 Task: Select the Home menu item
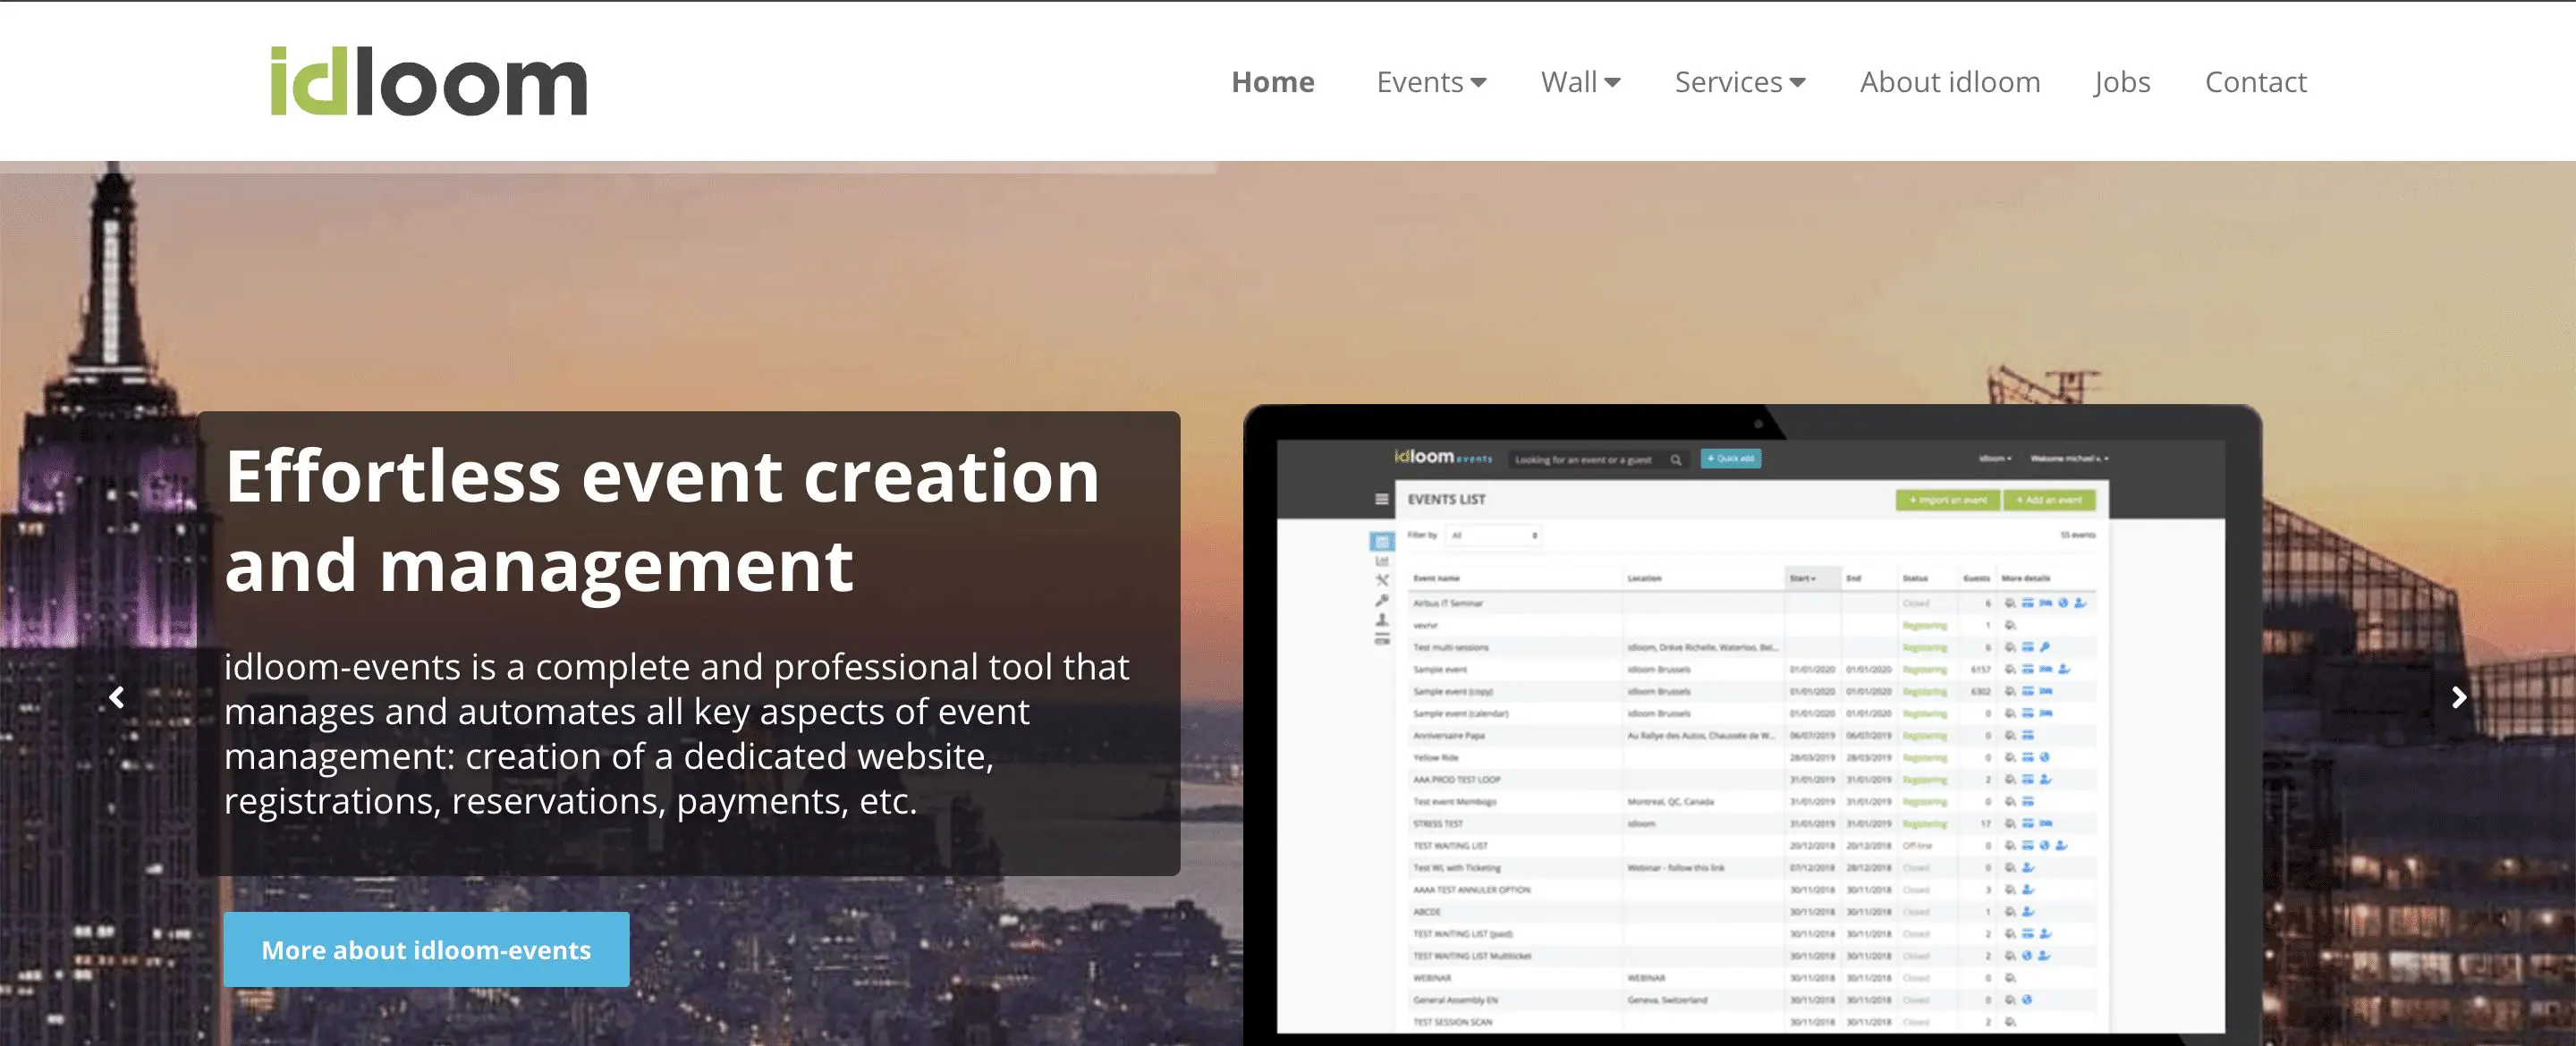pyautogui.click(x=1275, y=82)
